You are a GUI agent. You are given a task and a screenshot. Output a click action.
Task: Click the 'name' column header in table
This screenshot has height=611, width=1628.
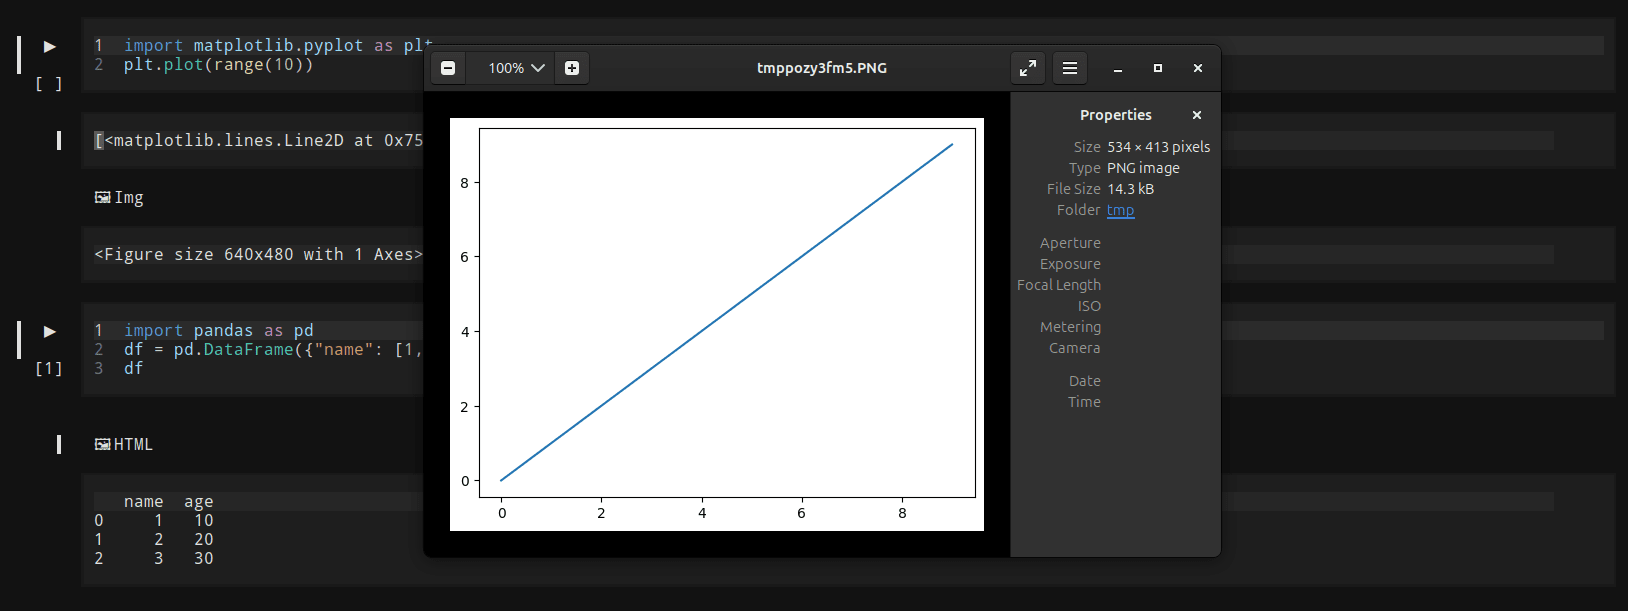tap(144, 502)
